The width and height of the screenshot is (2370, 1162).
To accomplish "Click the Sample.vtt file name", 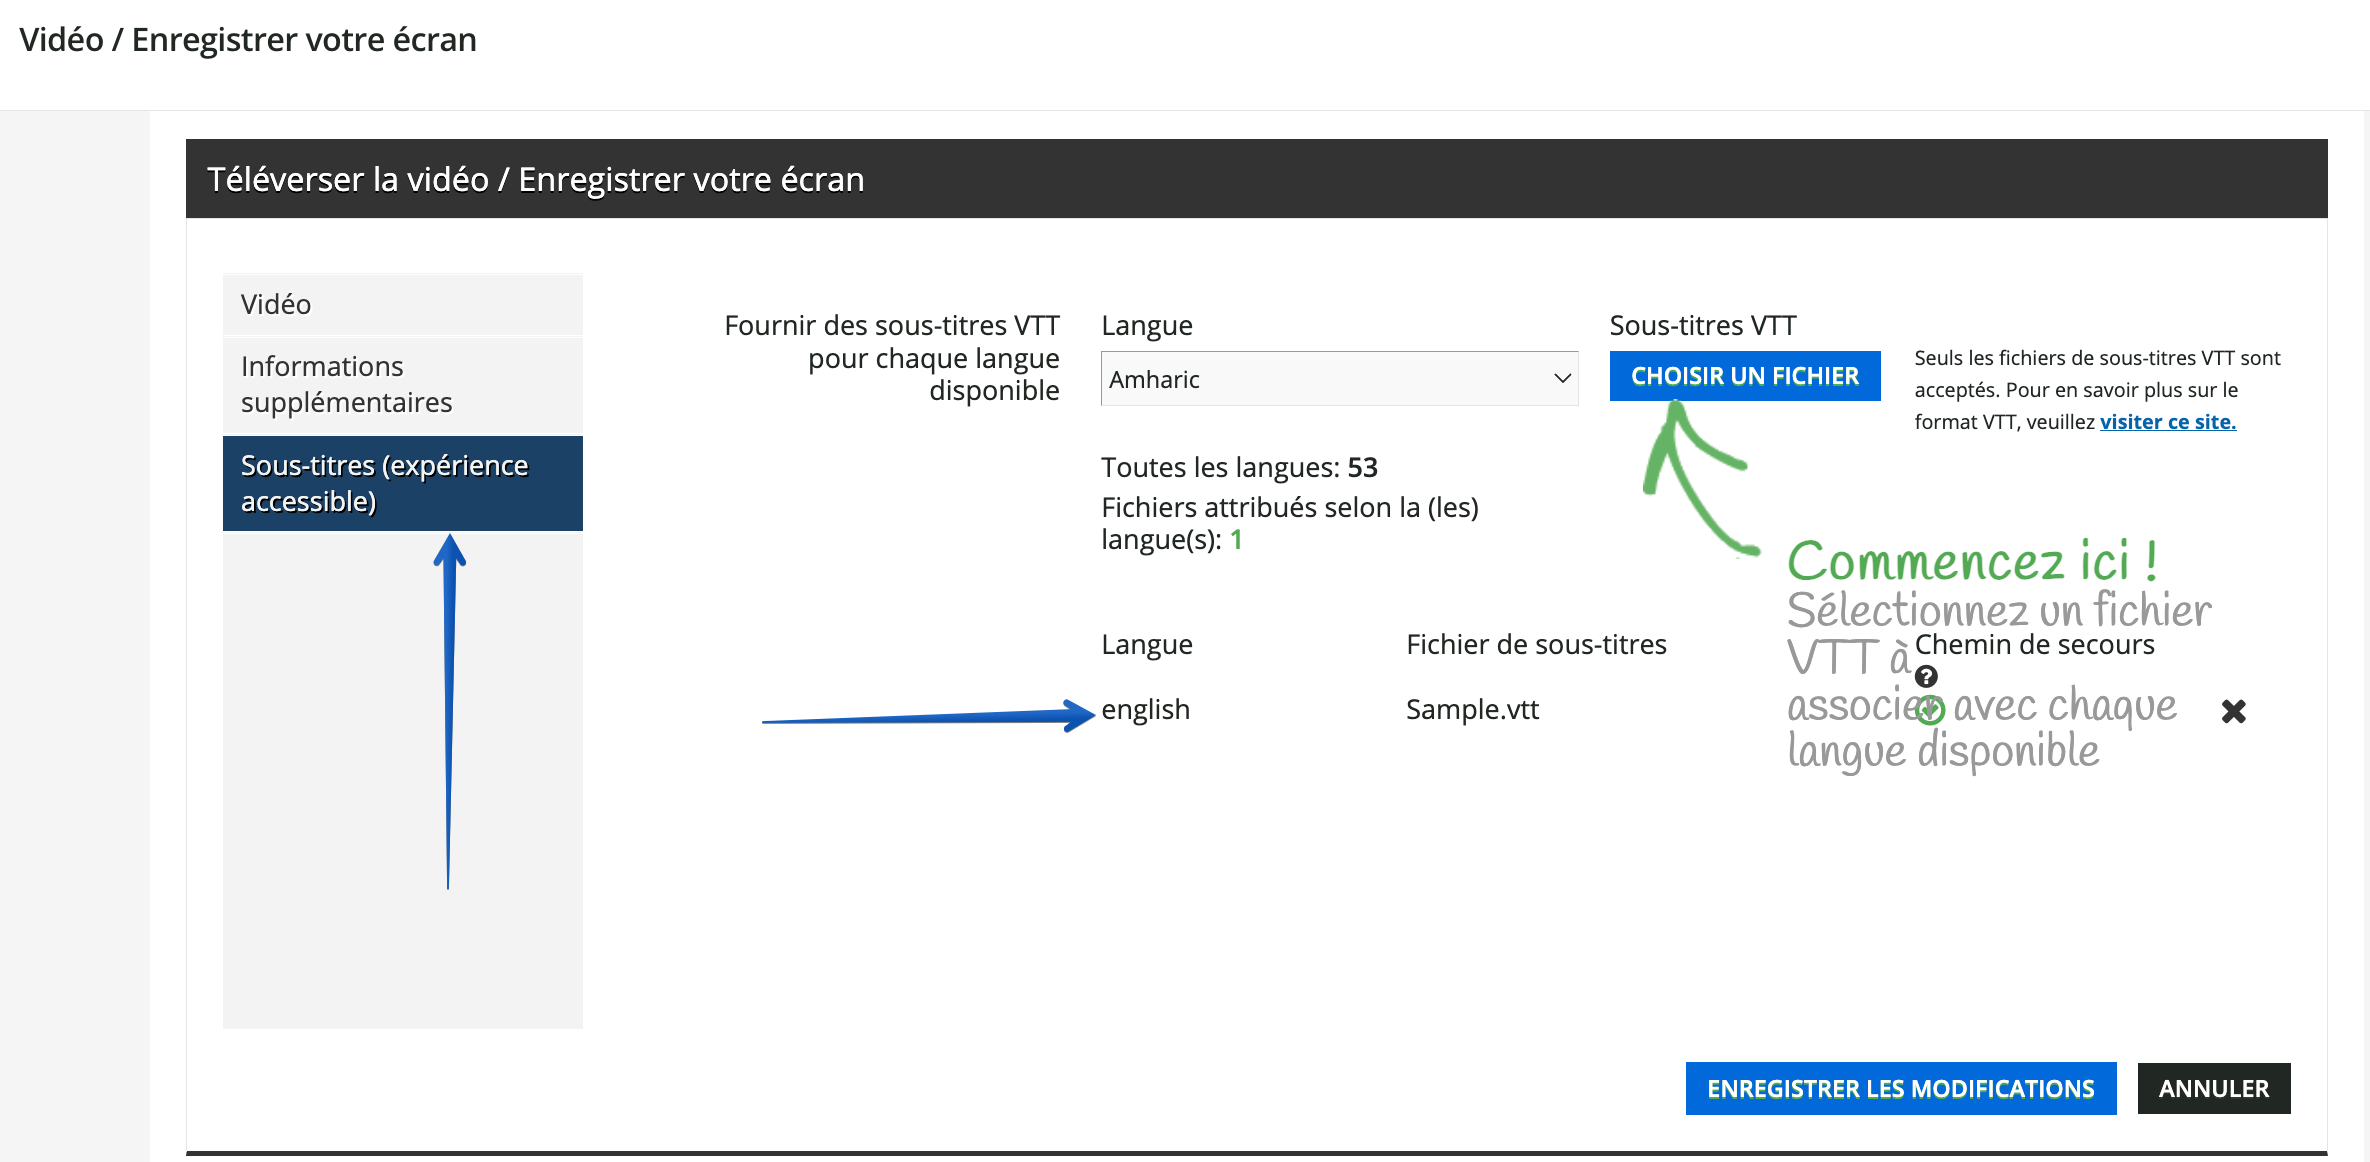I will [x=1472, y=710].
